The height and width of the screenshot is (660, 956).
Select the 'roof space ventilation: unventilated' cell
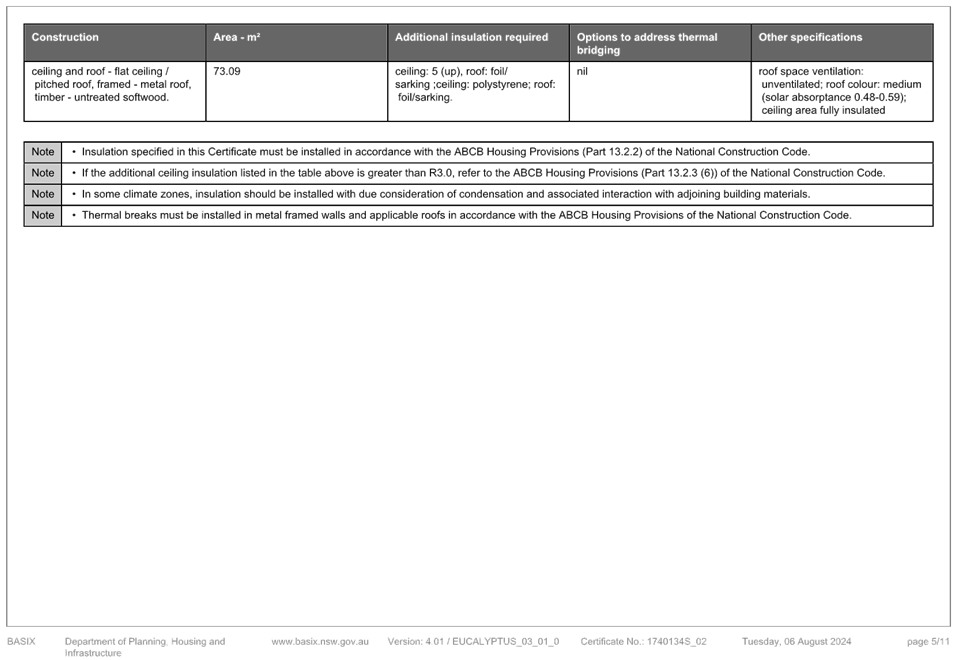842,91
